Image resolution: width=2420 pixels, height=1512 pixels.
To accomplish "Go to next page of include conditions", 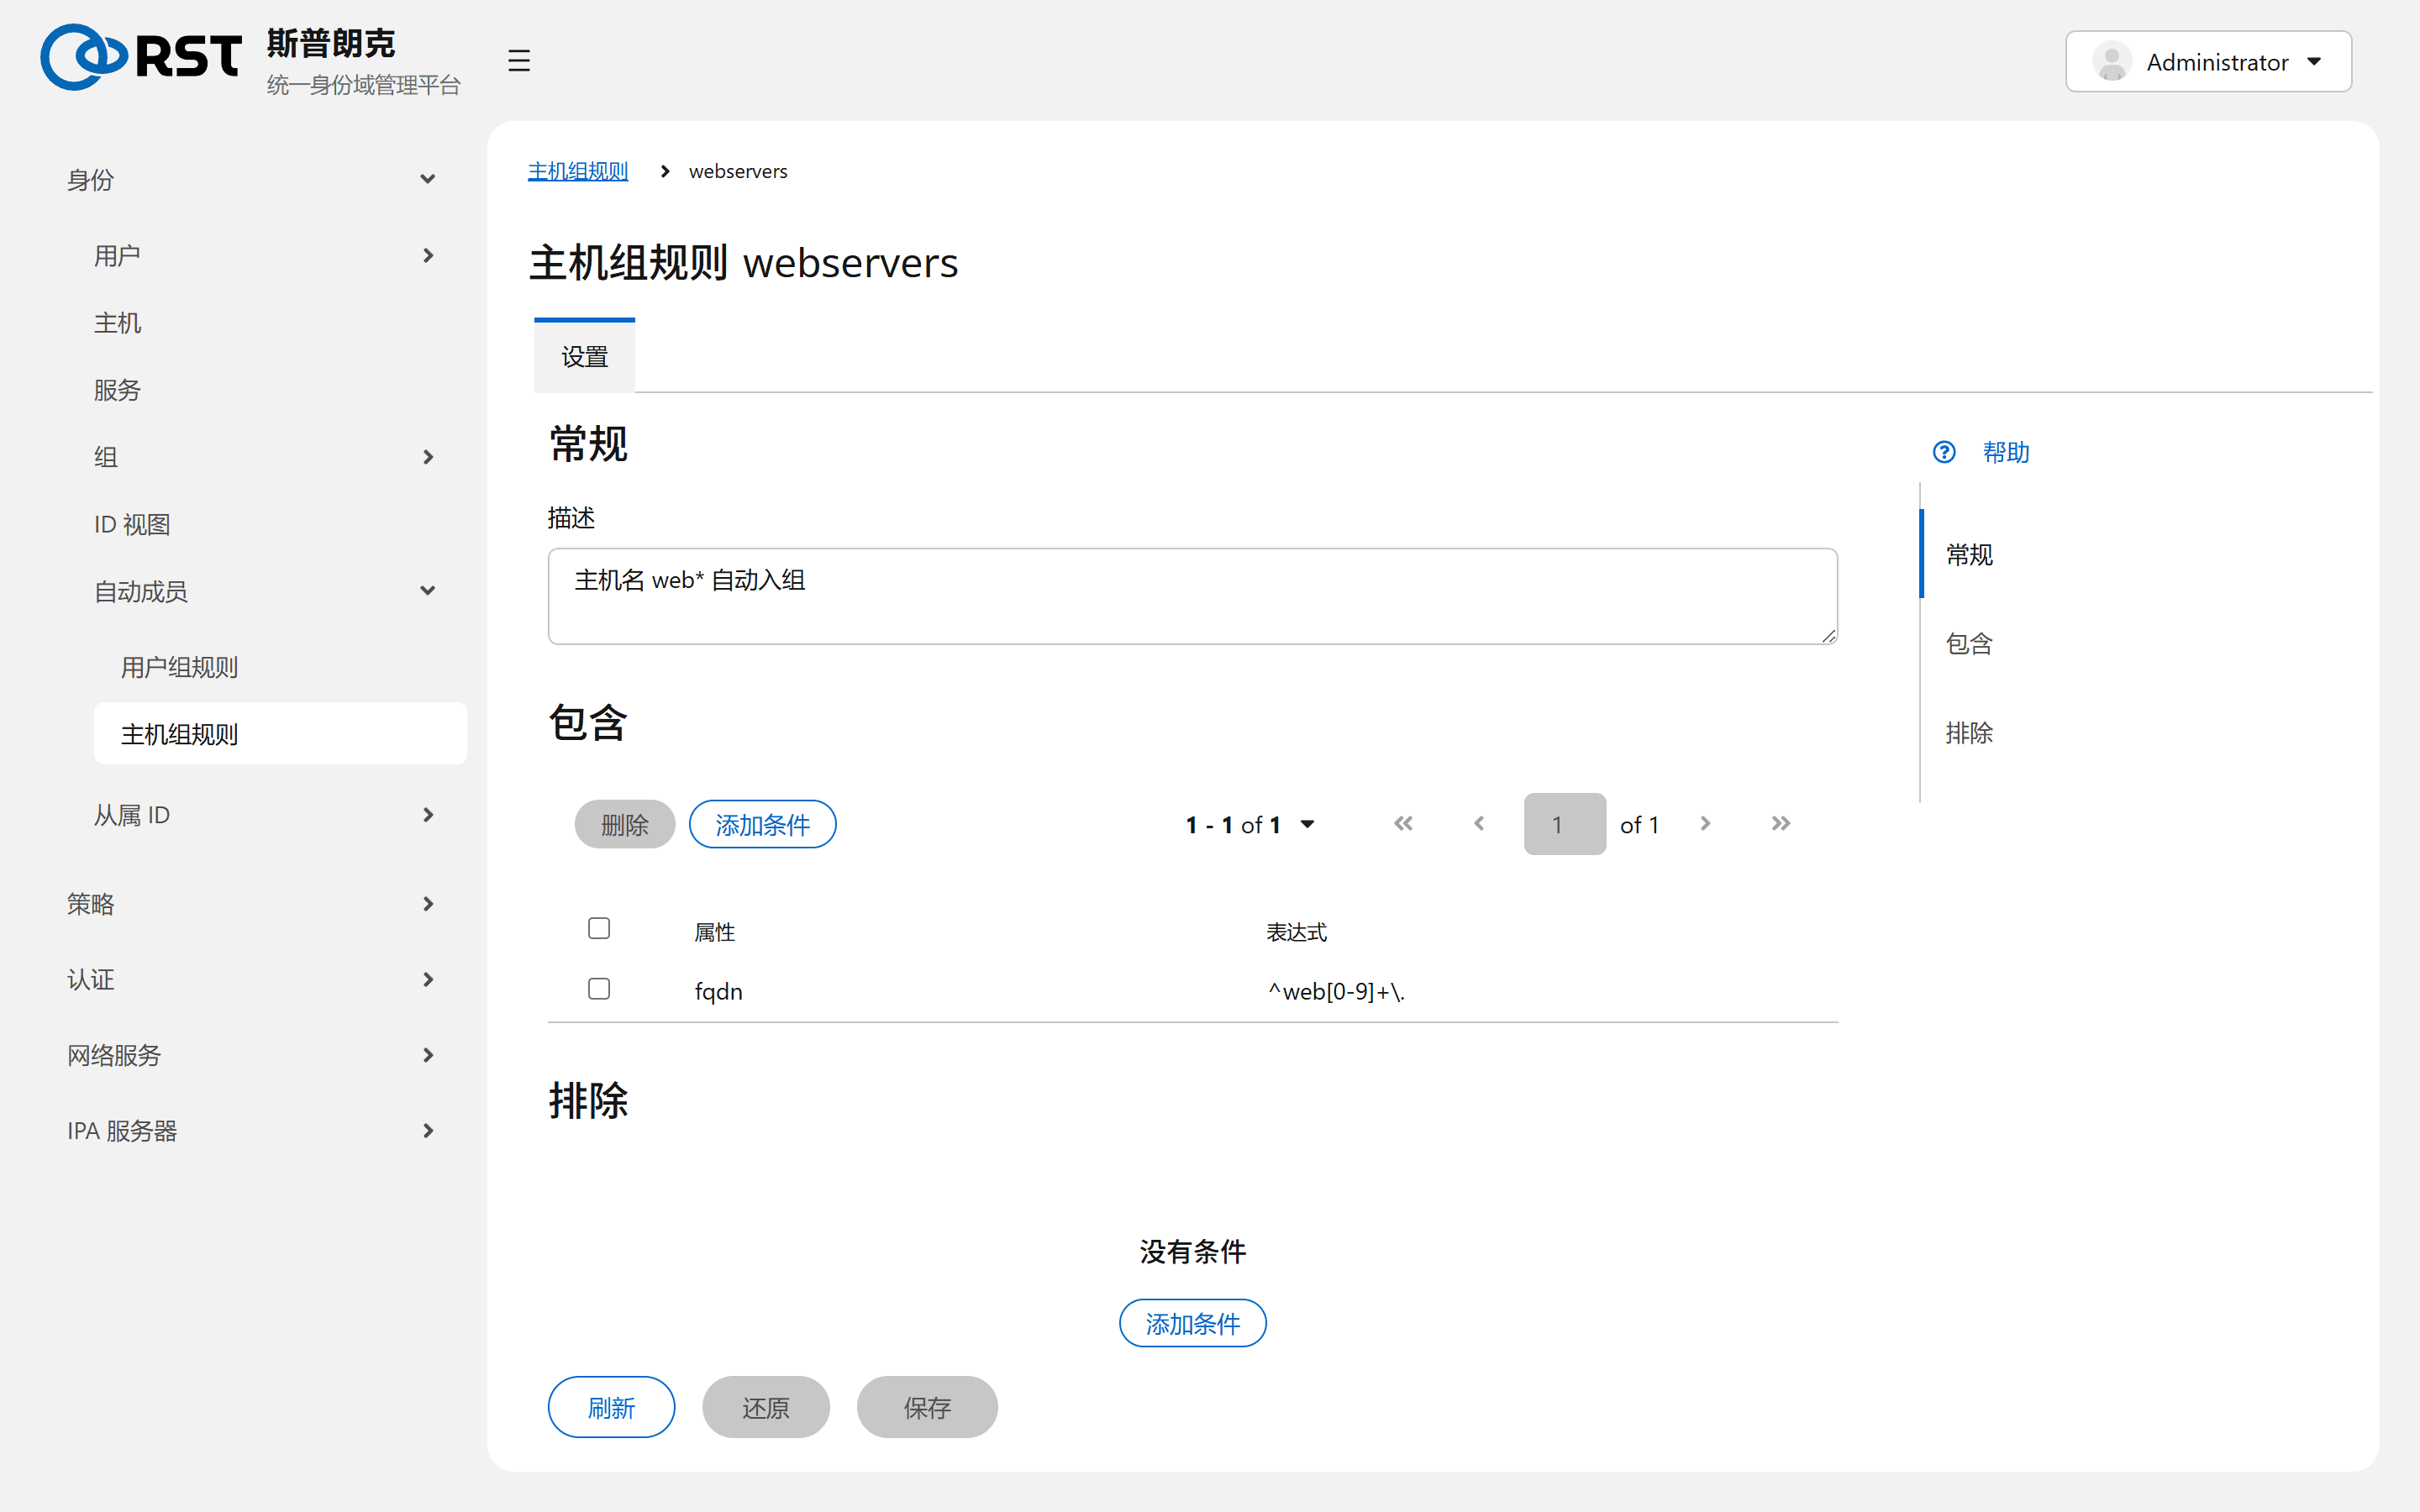I will 1705,823.
